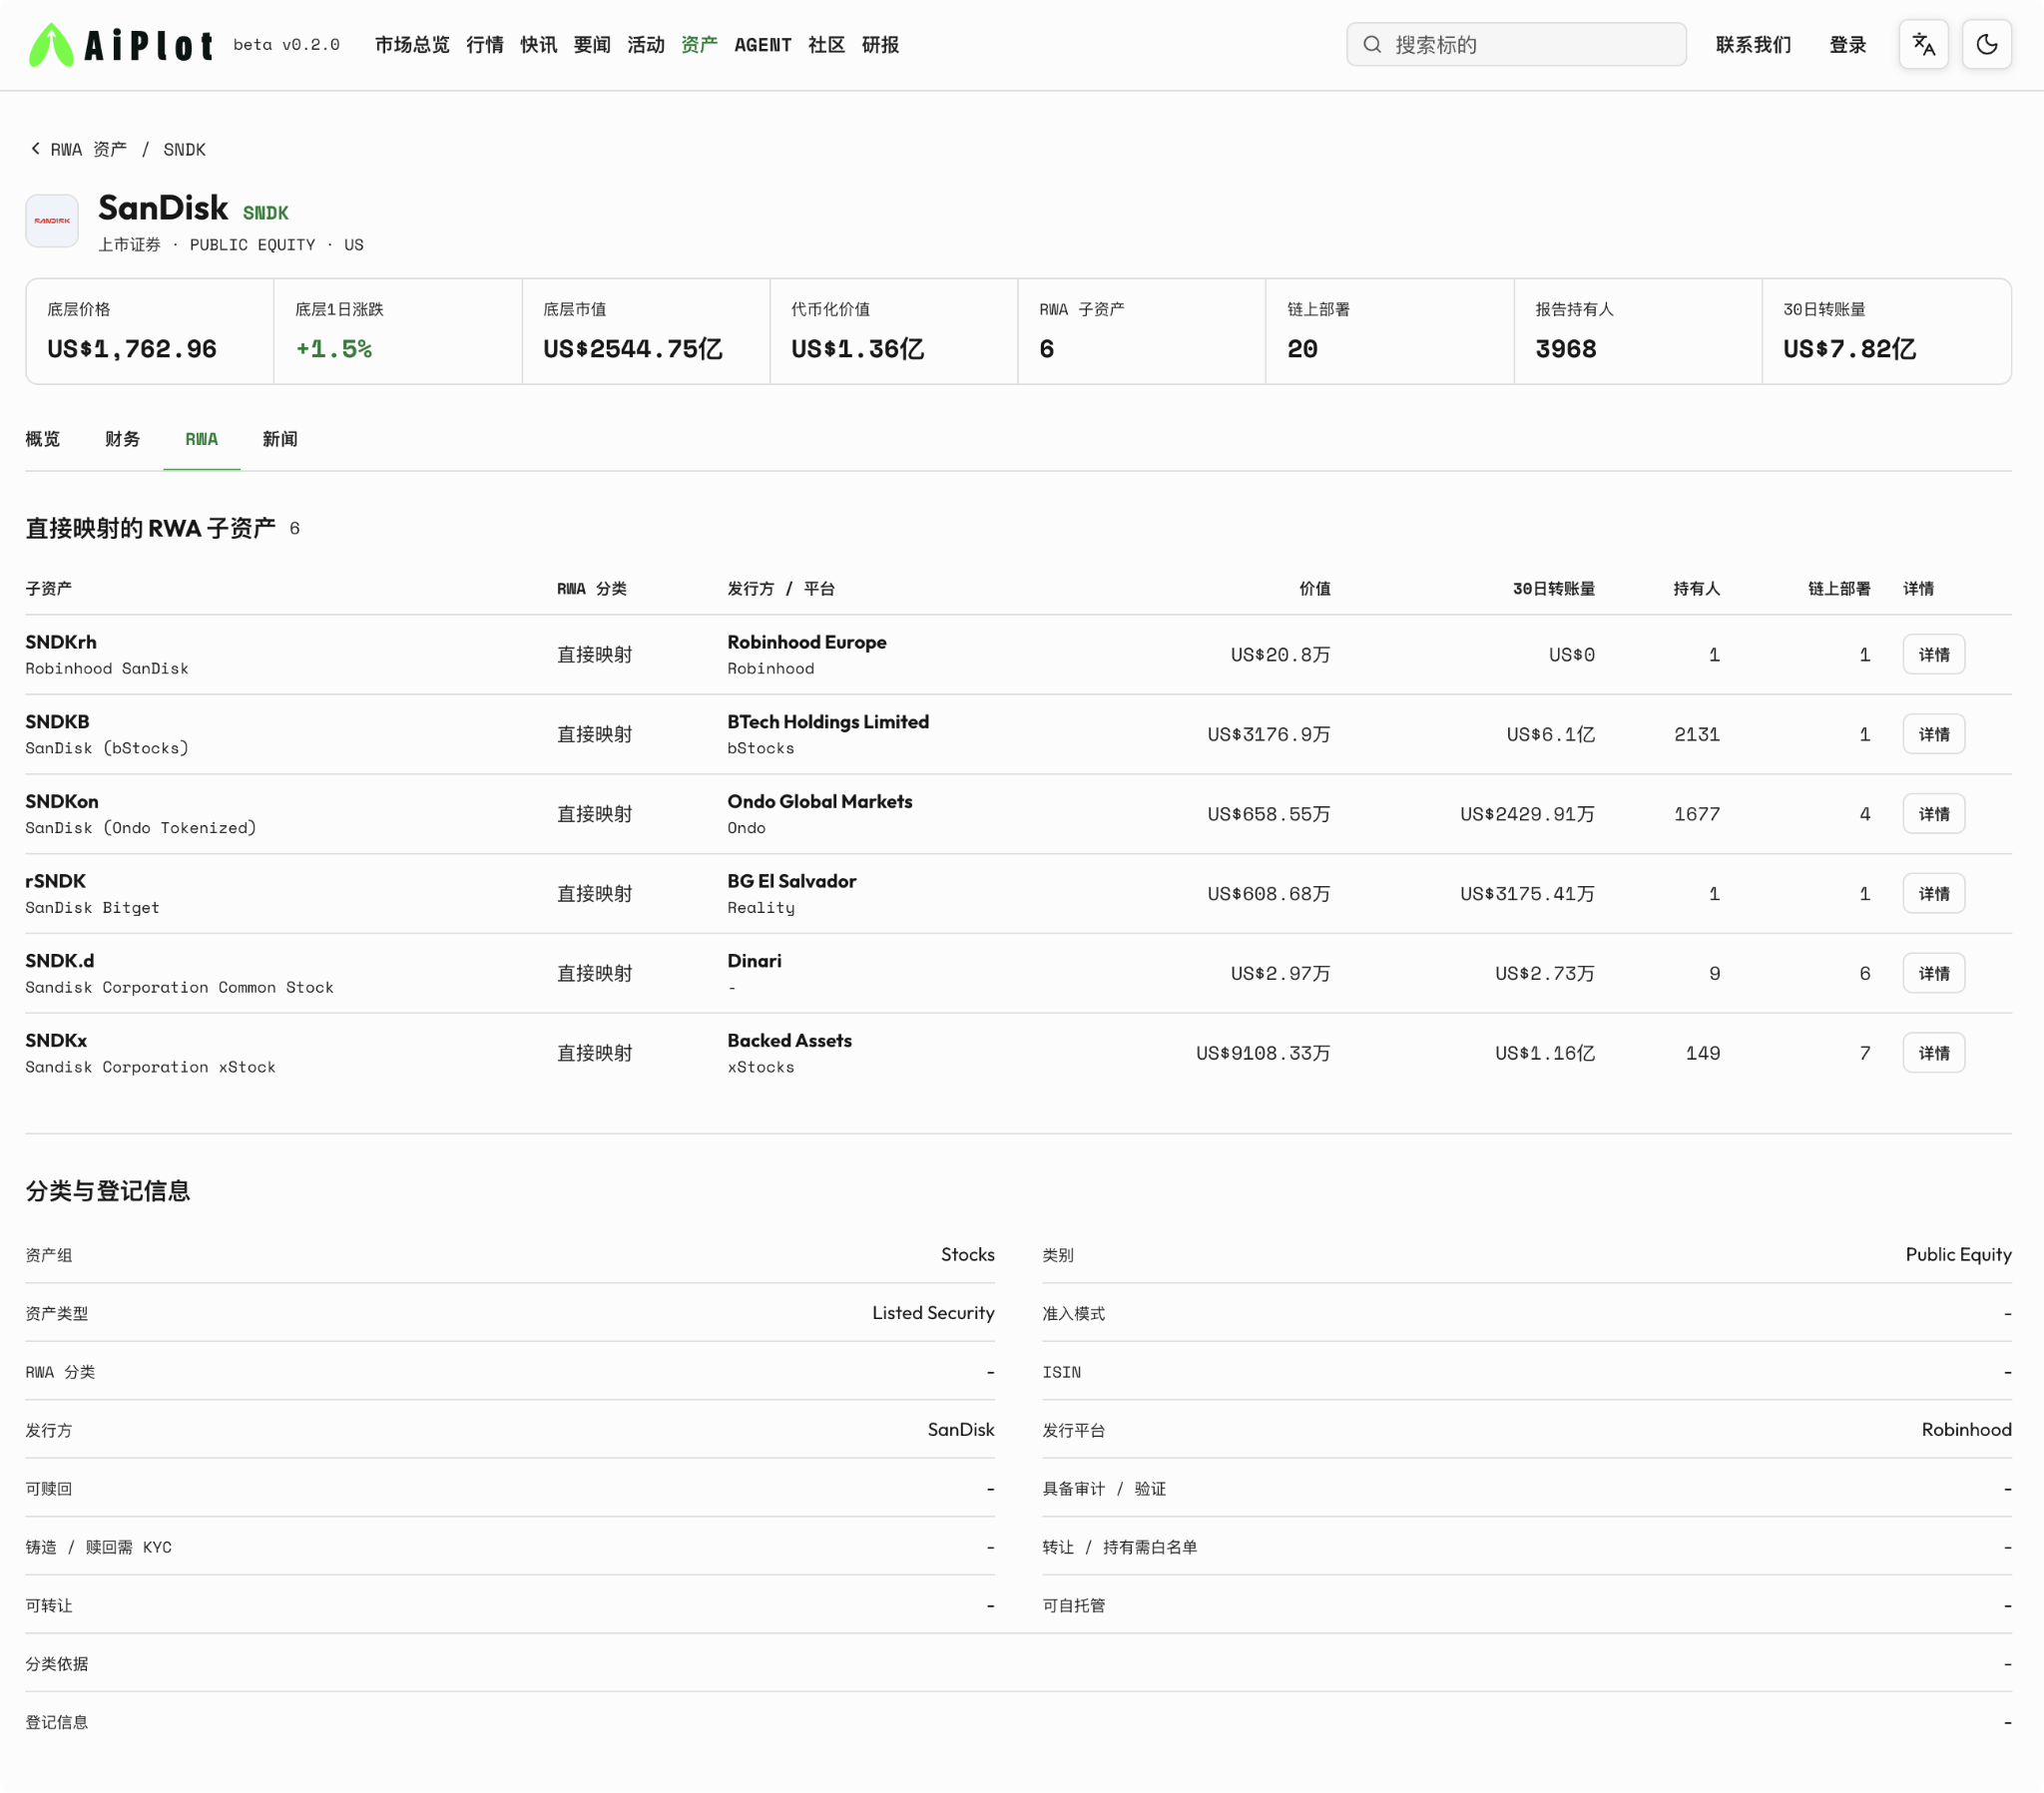Open 社区 menu item

coord(826,45)
